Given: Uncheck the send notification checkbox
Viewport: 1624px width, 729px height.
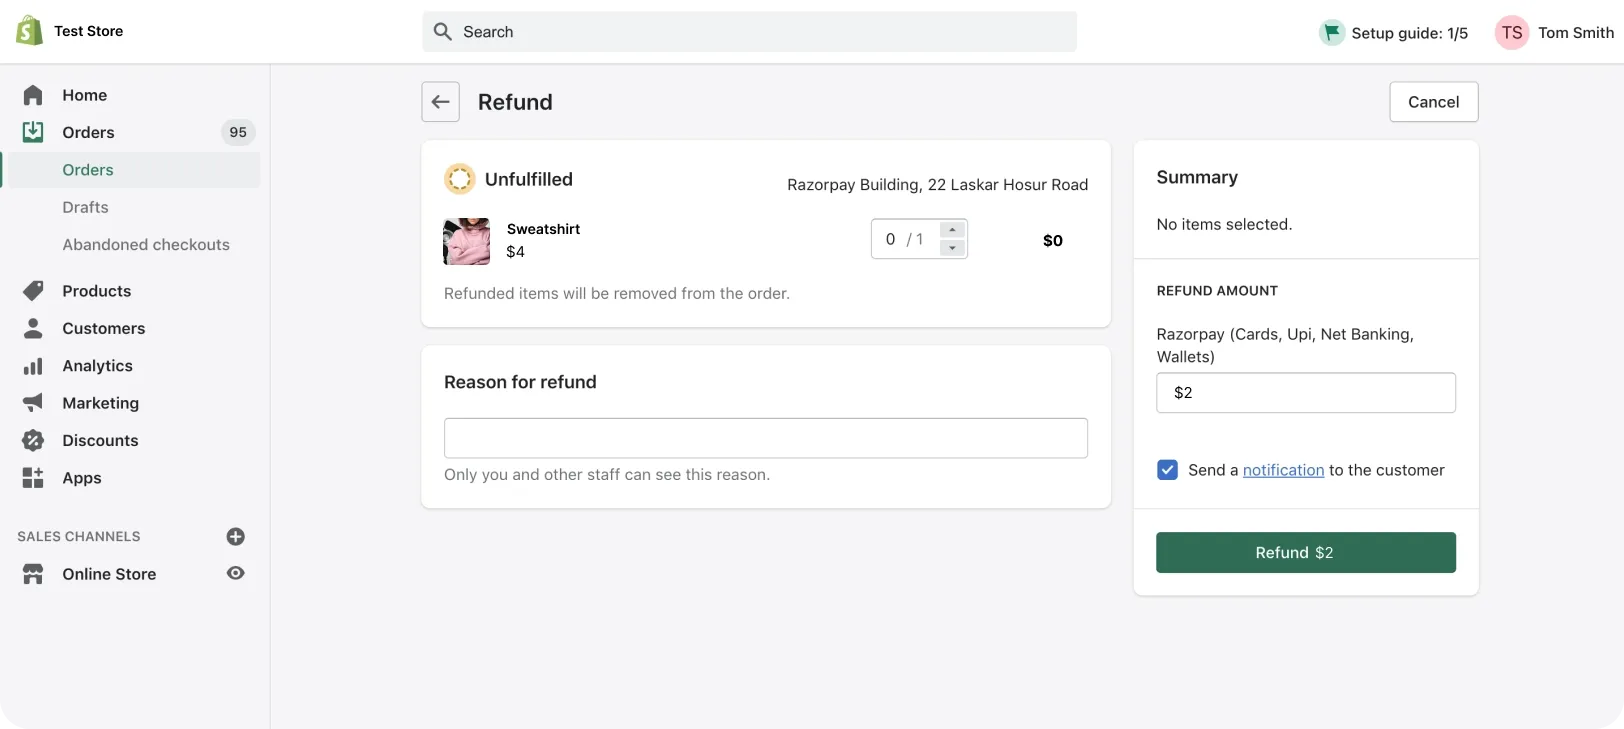Looking at the screenshot, I should 1167,470.
